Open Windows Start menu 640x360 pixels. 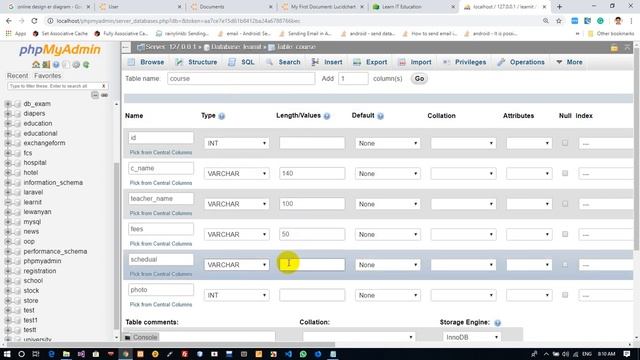[7, 354]
